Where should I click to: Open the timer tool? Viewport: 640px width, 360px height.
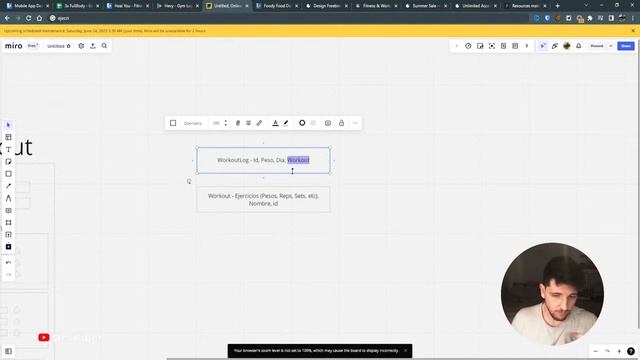coord(468,46)
